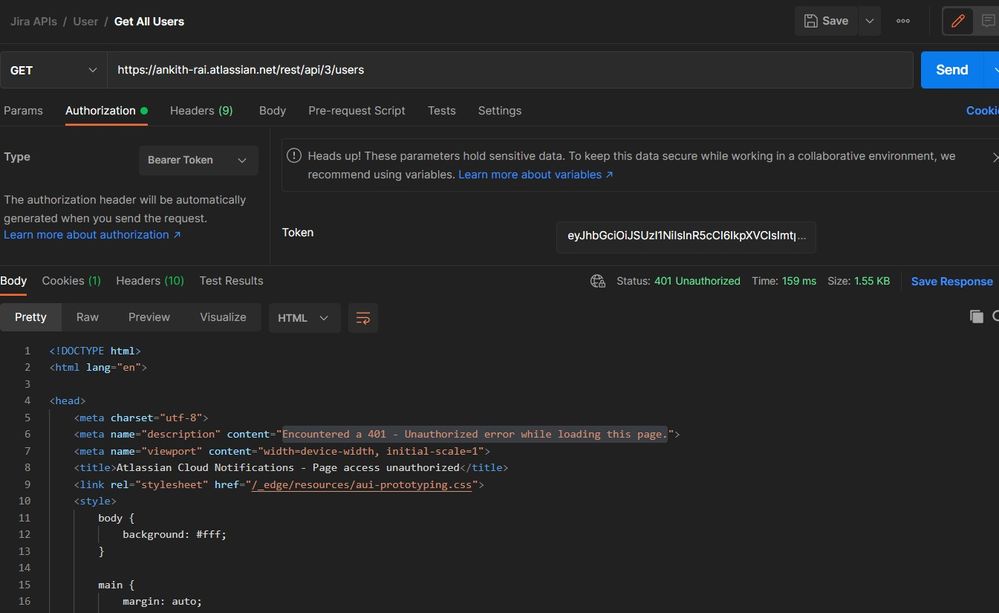Viewport: 999px width, 613px height.
Task: Switch to the request Body tab
Action: tap(272, 111)
